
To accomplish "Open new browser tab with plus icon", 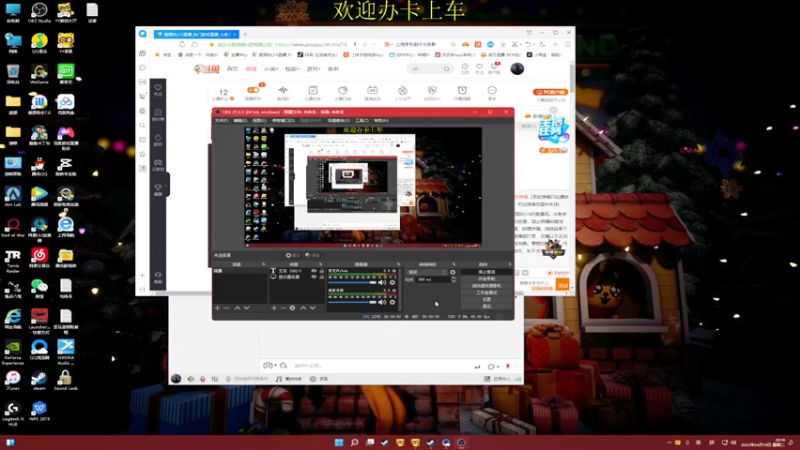I will point(245,34).
